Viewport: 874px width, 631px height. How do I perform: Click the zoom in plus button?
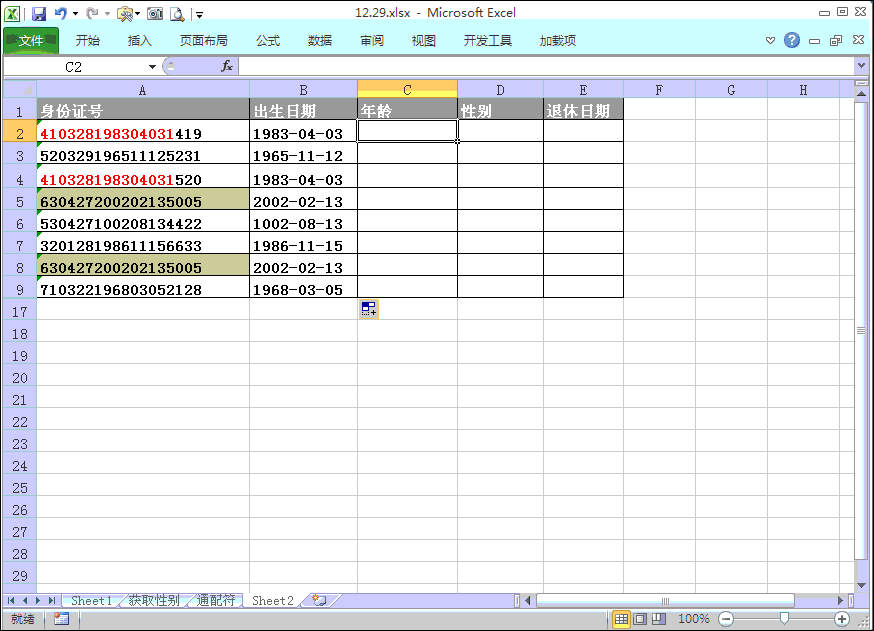(842, 619)
